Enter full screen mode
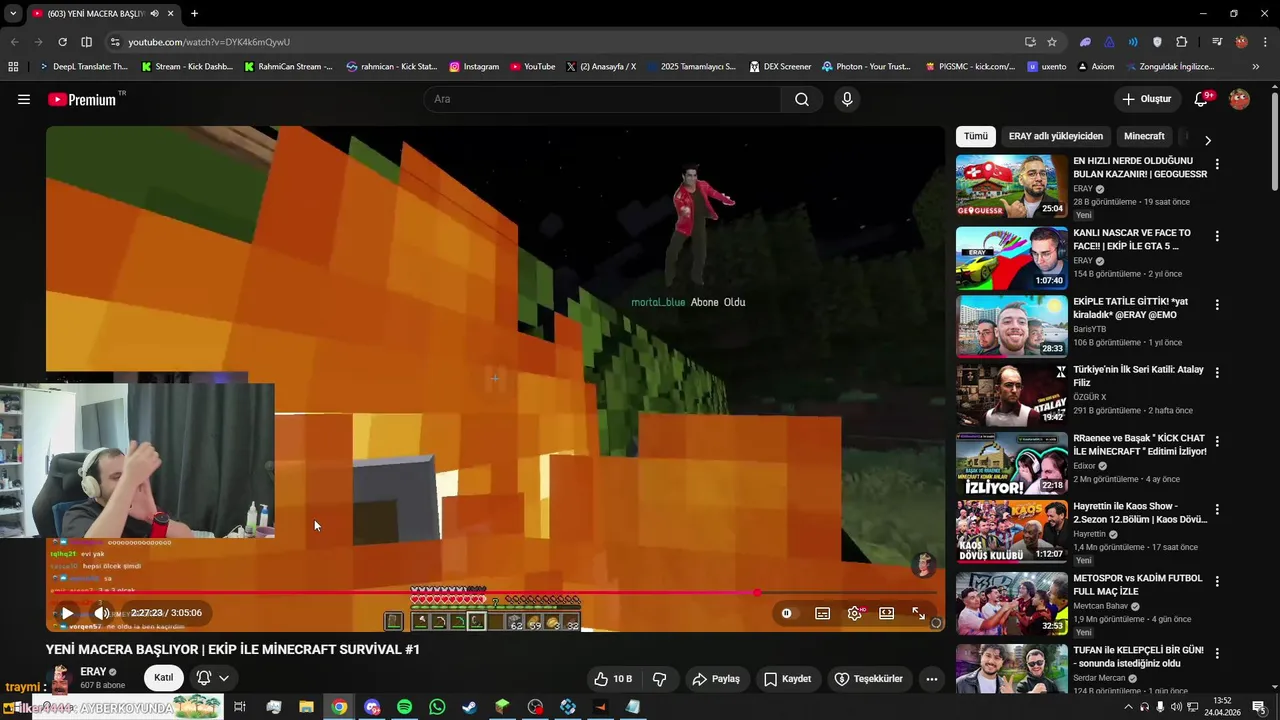This screenshot has width=1280, height=720. (918, 613)
